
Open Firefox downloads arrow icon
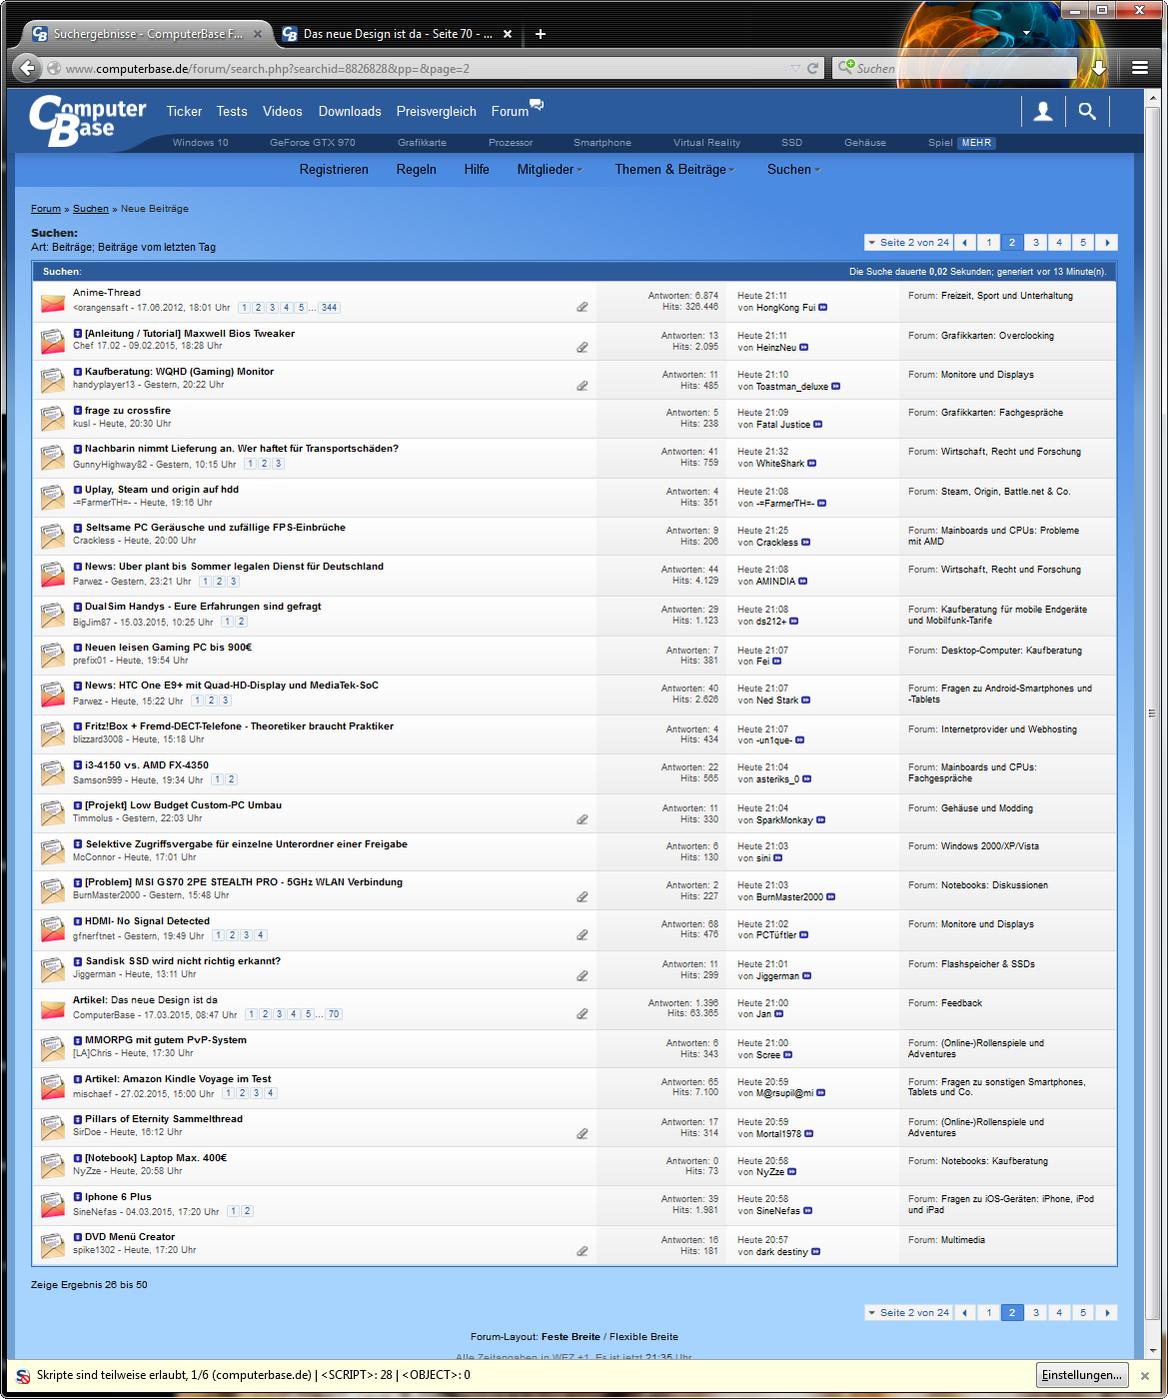click(x=1098, y=68)
